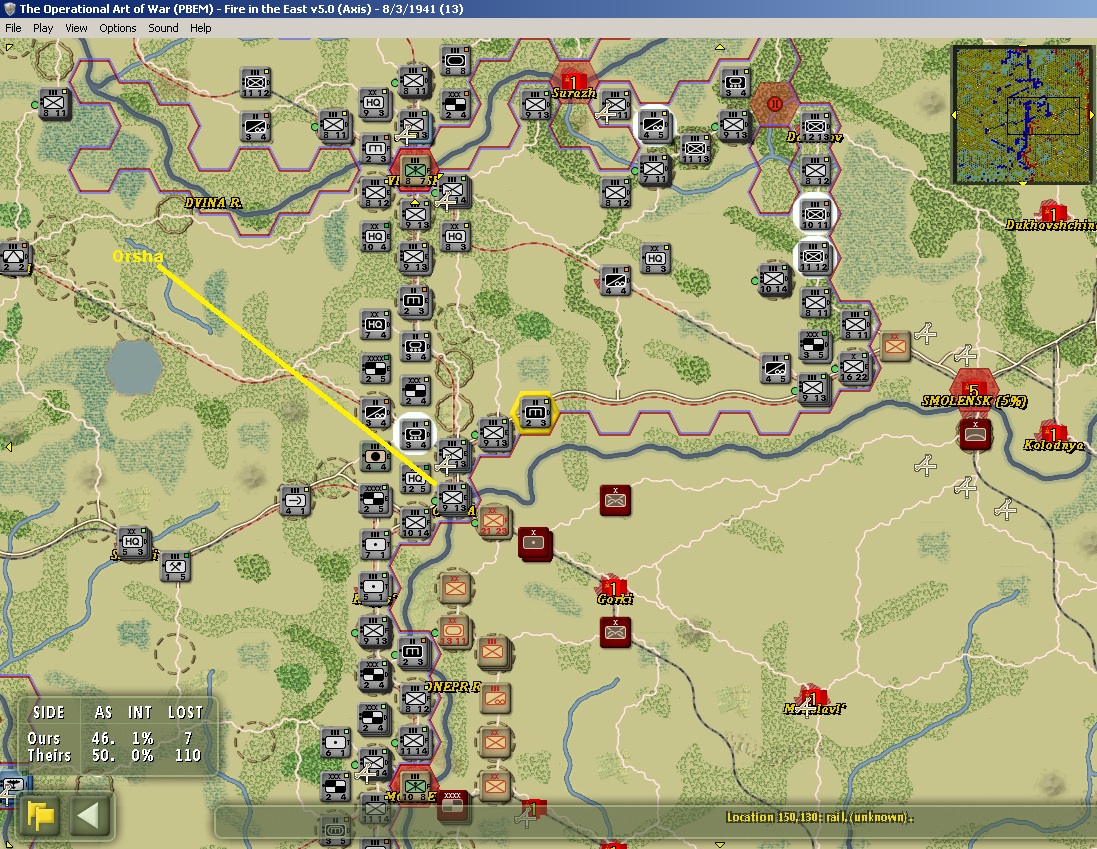Select the Soviet infantry unit north of Gorki
This screenshot has width=1097, height=849.
pyautogui.click(x=615, y=500)
